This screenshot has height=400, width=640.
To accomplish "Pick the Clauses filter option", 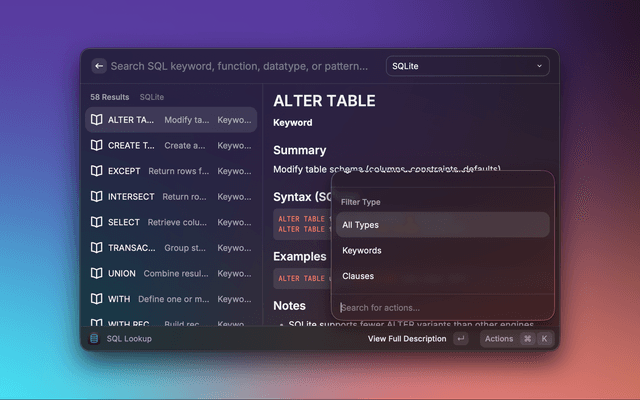I will pyautogui.click(x=442, y=276).
